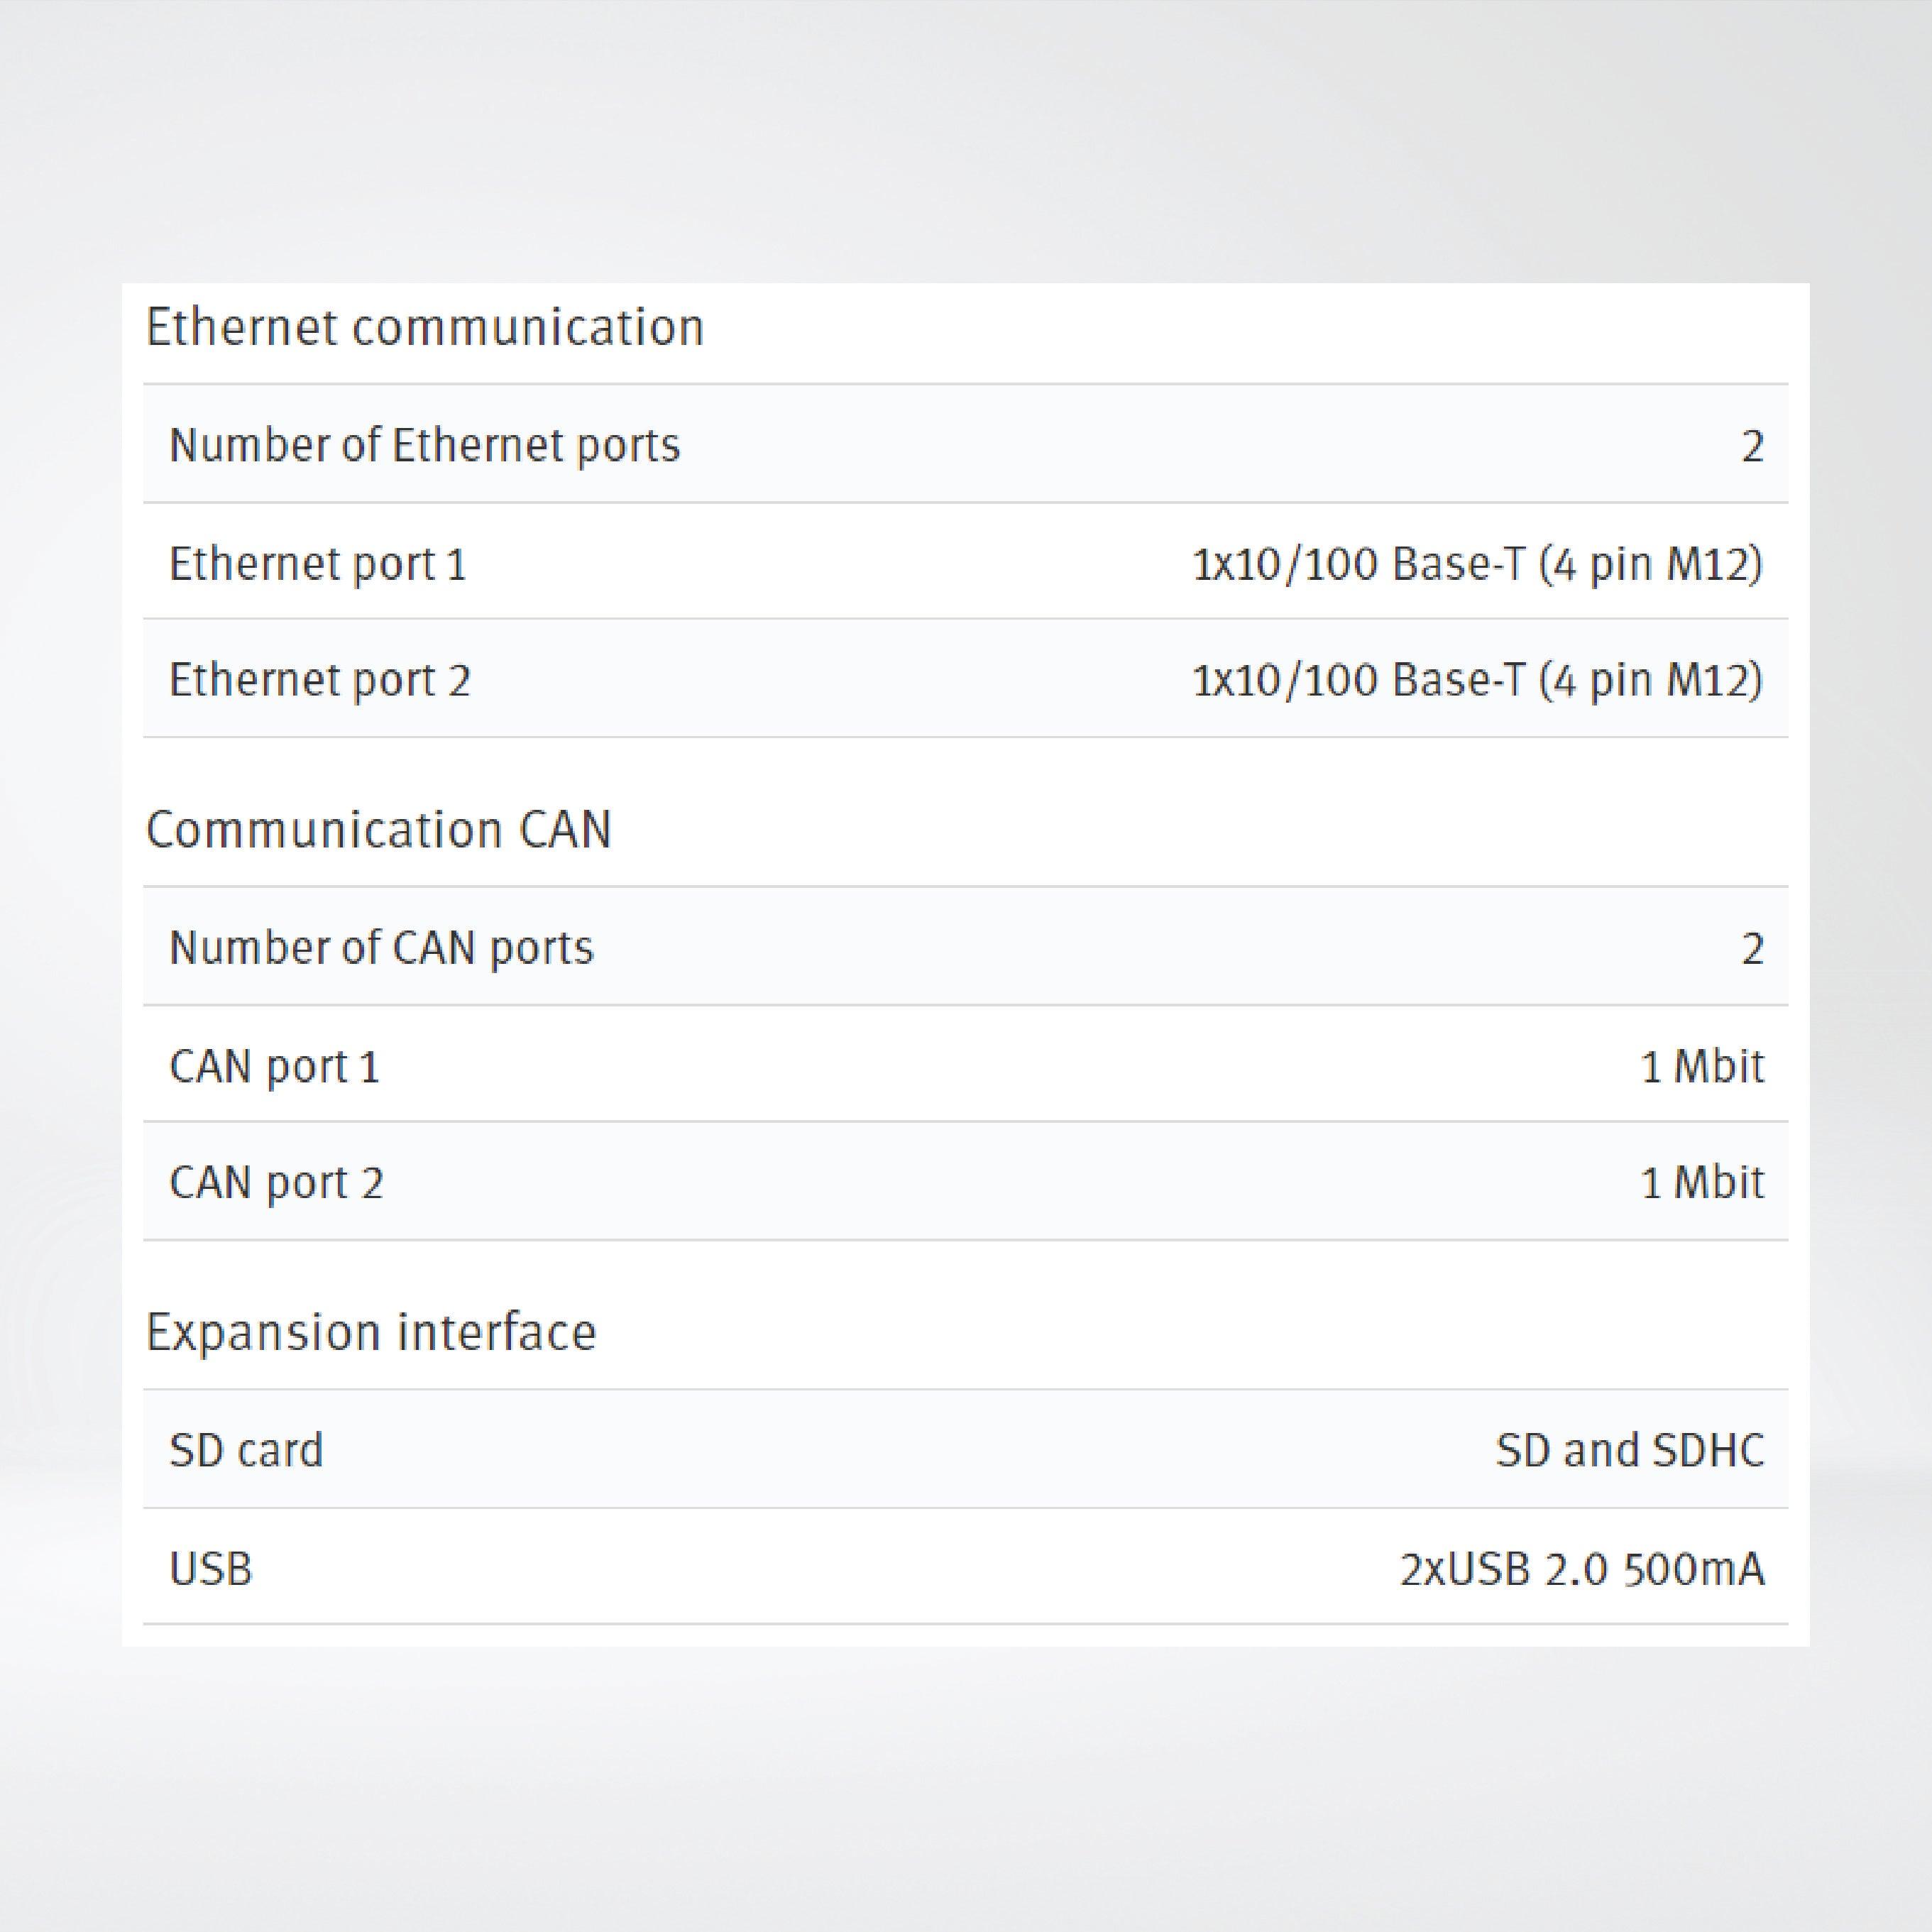Select the 'USB' row label
The height and width of the screenshot is (1932, 1932).
point(211,1568)
